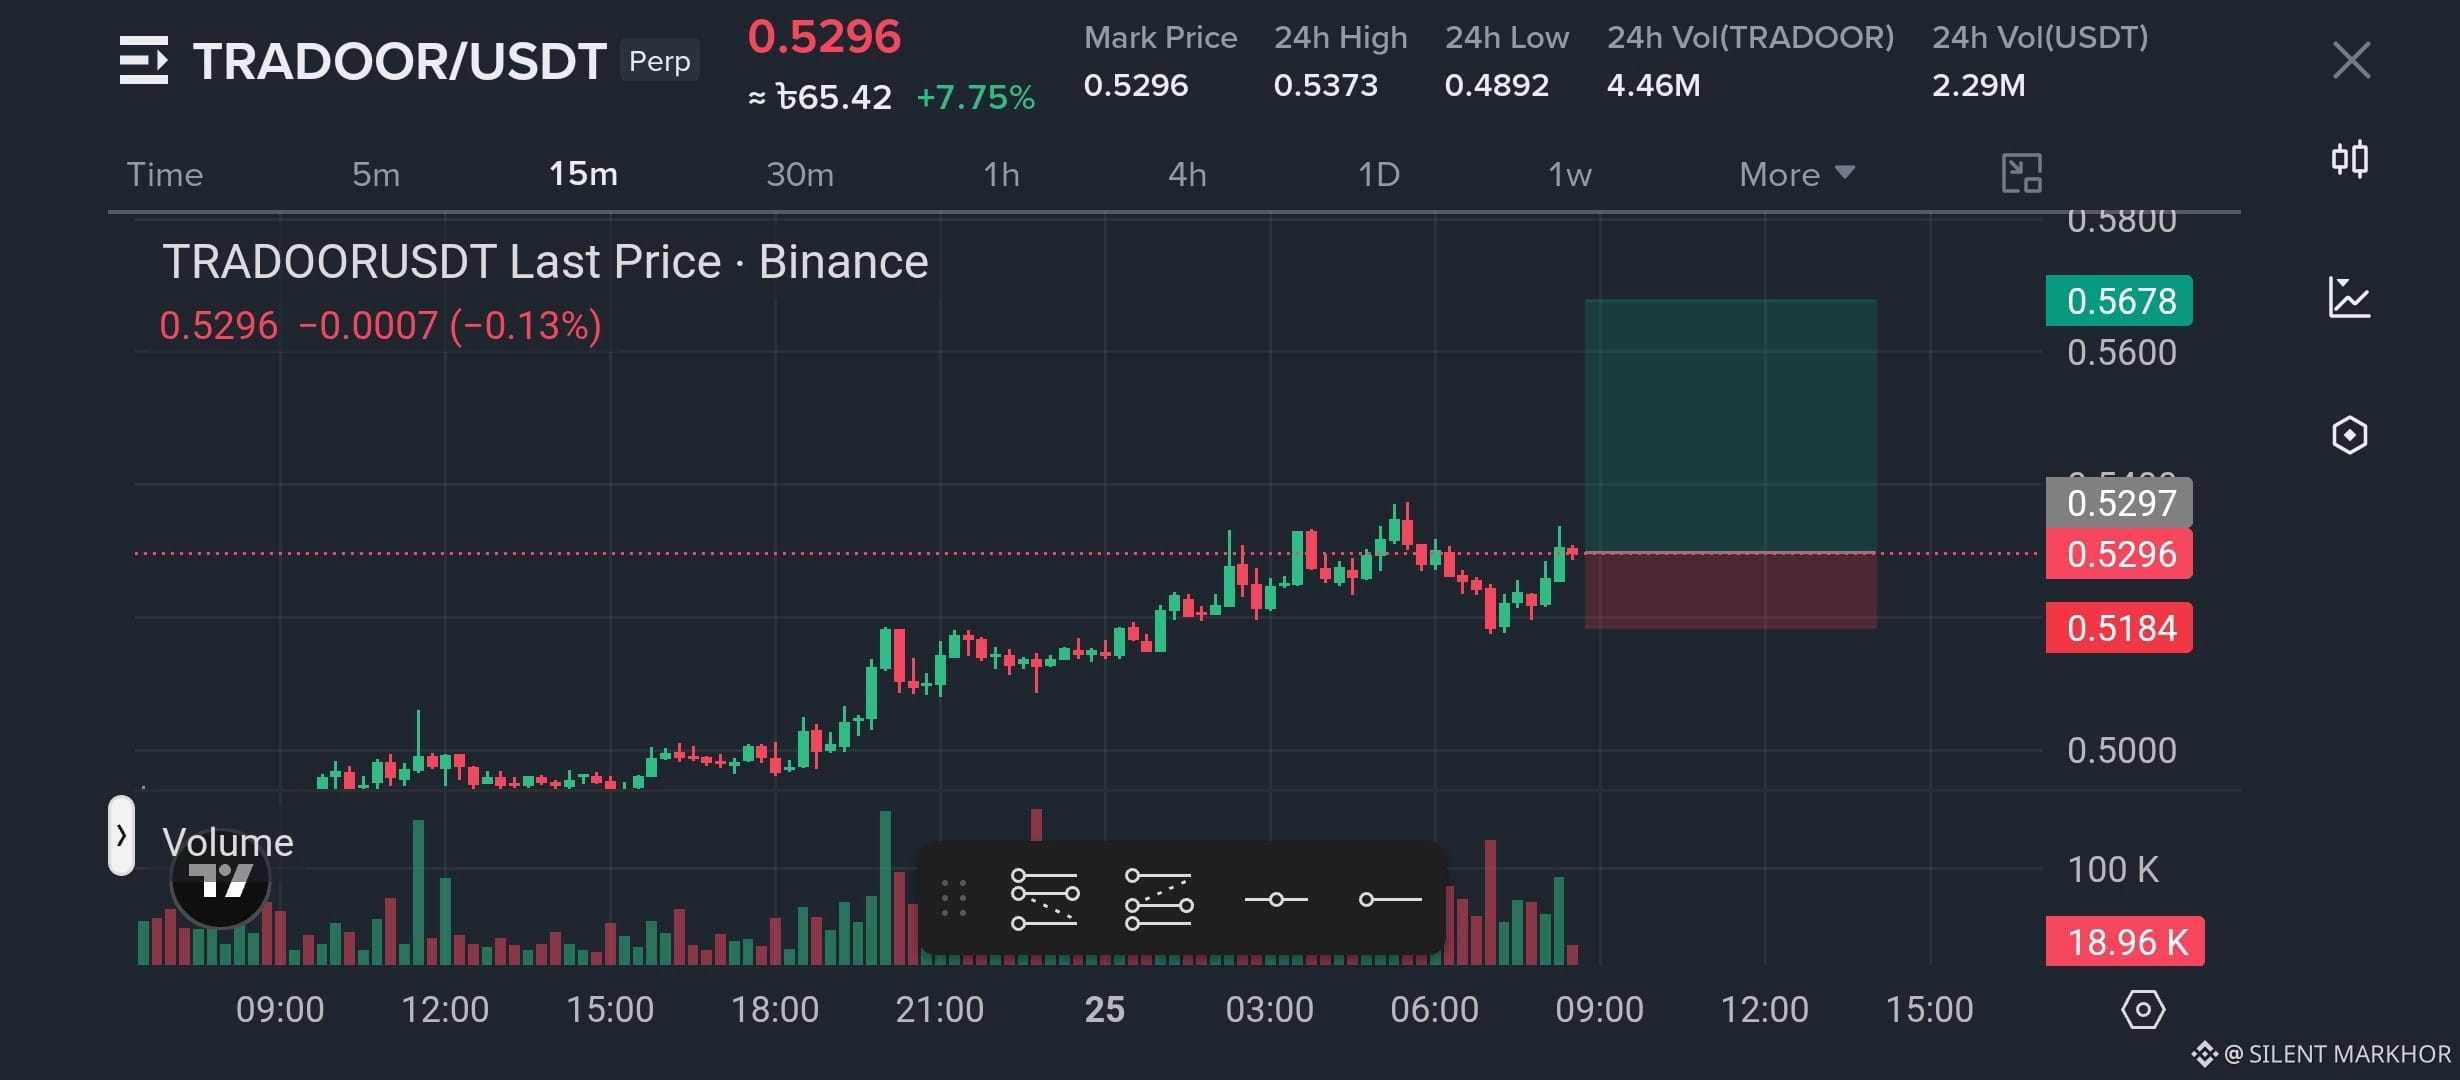Switch to the 5m timeframe
Viewport: 2460px width, 1080px height.
coord(376,174)
